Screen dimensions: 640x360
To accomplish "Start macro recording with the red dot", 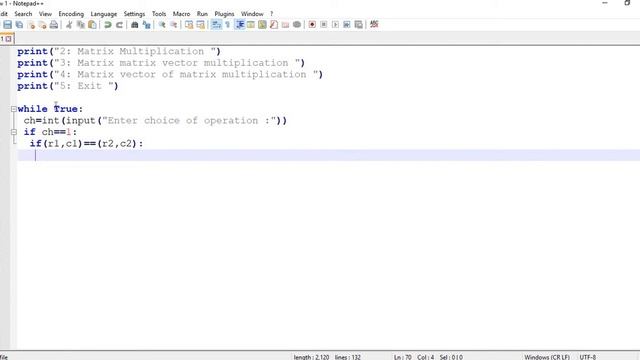I will 312,25.
